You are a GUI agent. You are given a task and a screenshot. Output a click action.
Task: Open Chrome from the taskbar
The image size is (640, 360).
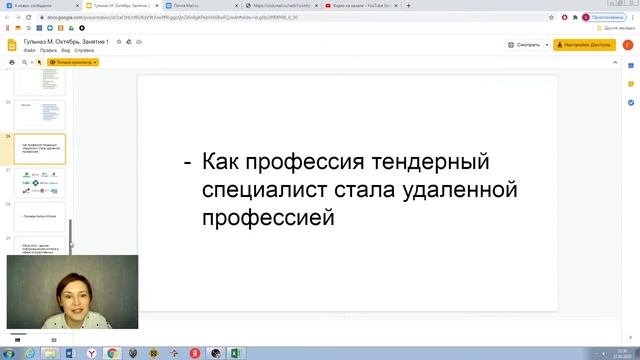click(x=112, y=353)
